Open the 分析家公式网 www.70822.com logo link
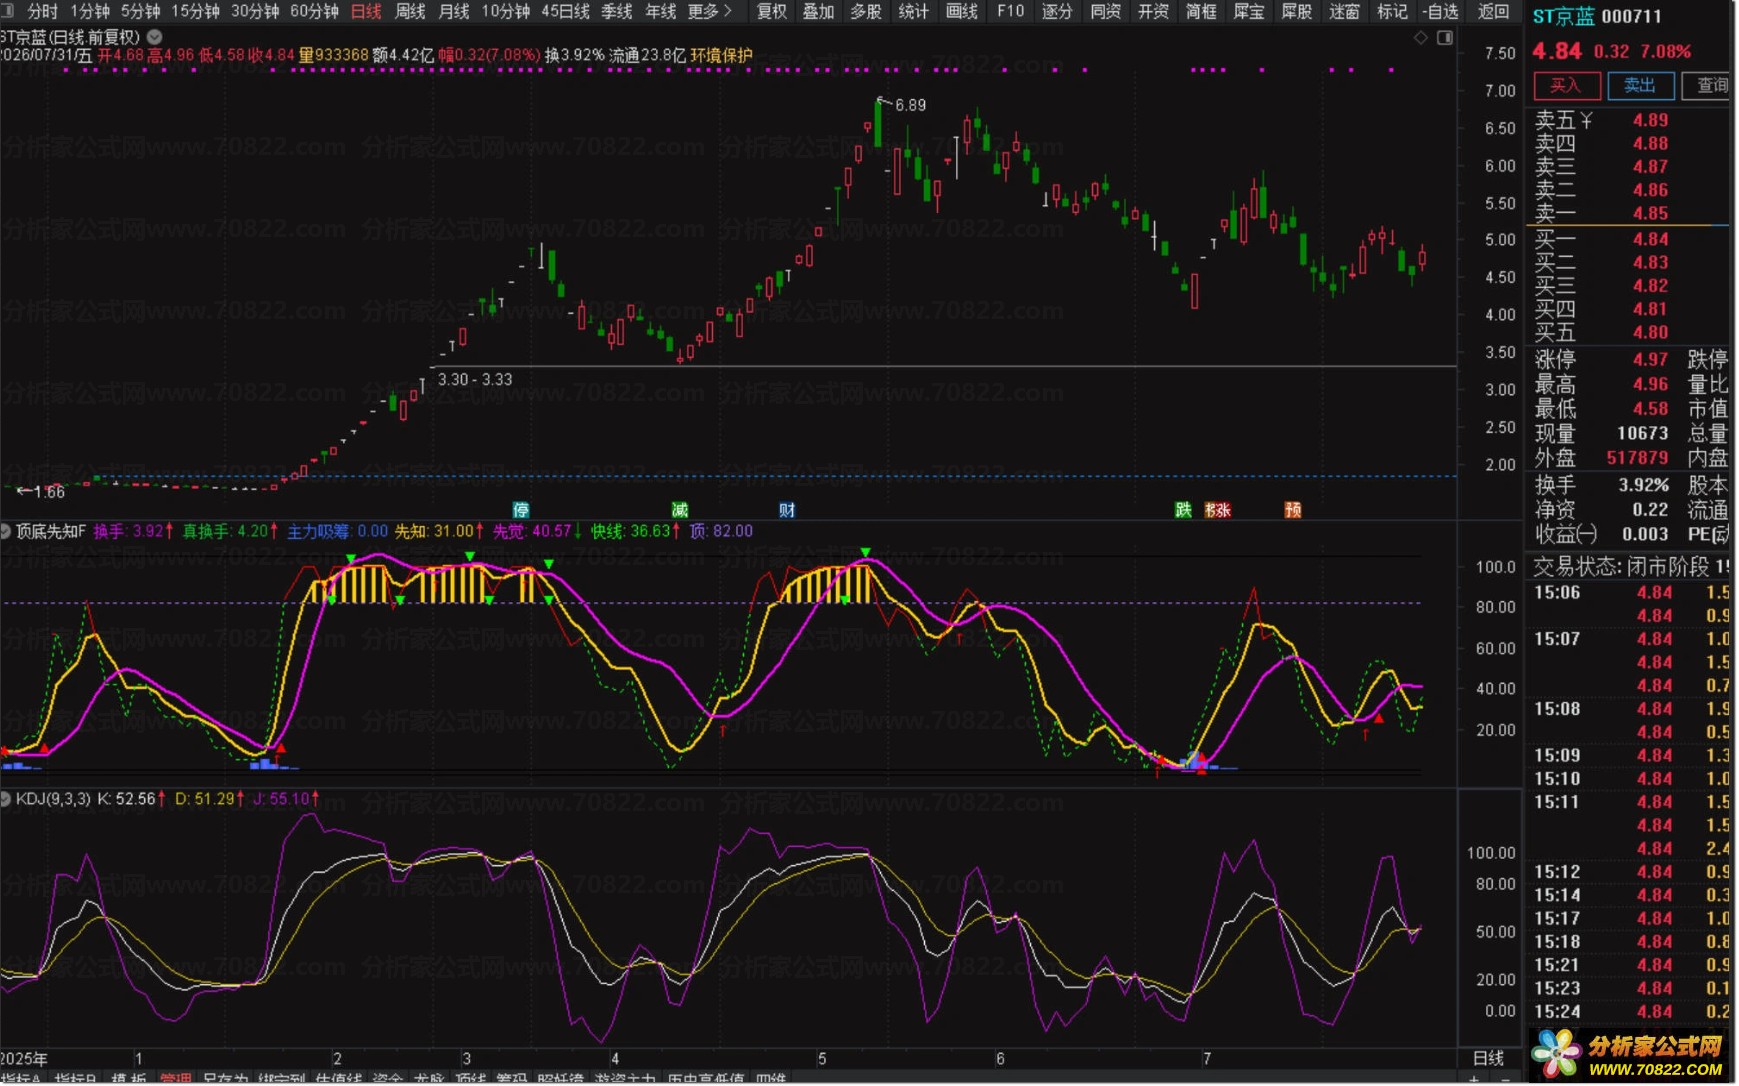This screenshot has width=1739, height=1086. (1632, 1056)
